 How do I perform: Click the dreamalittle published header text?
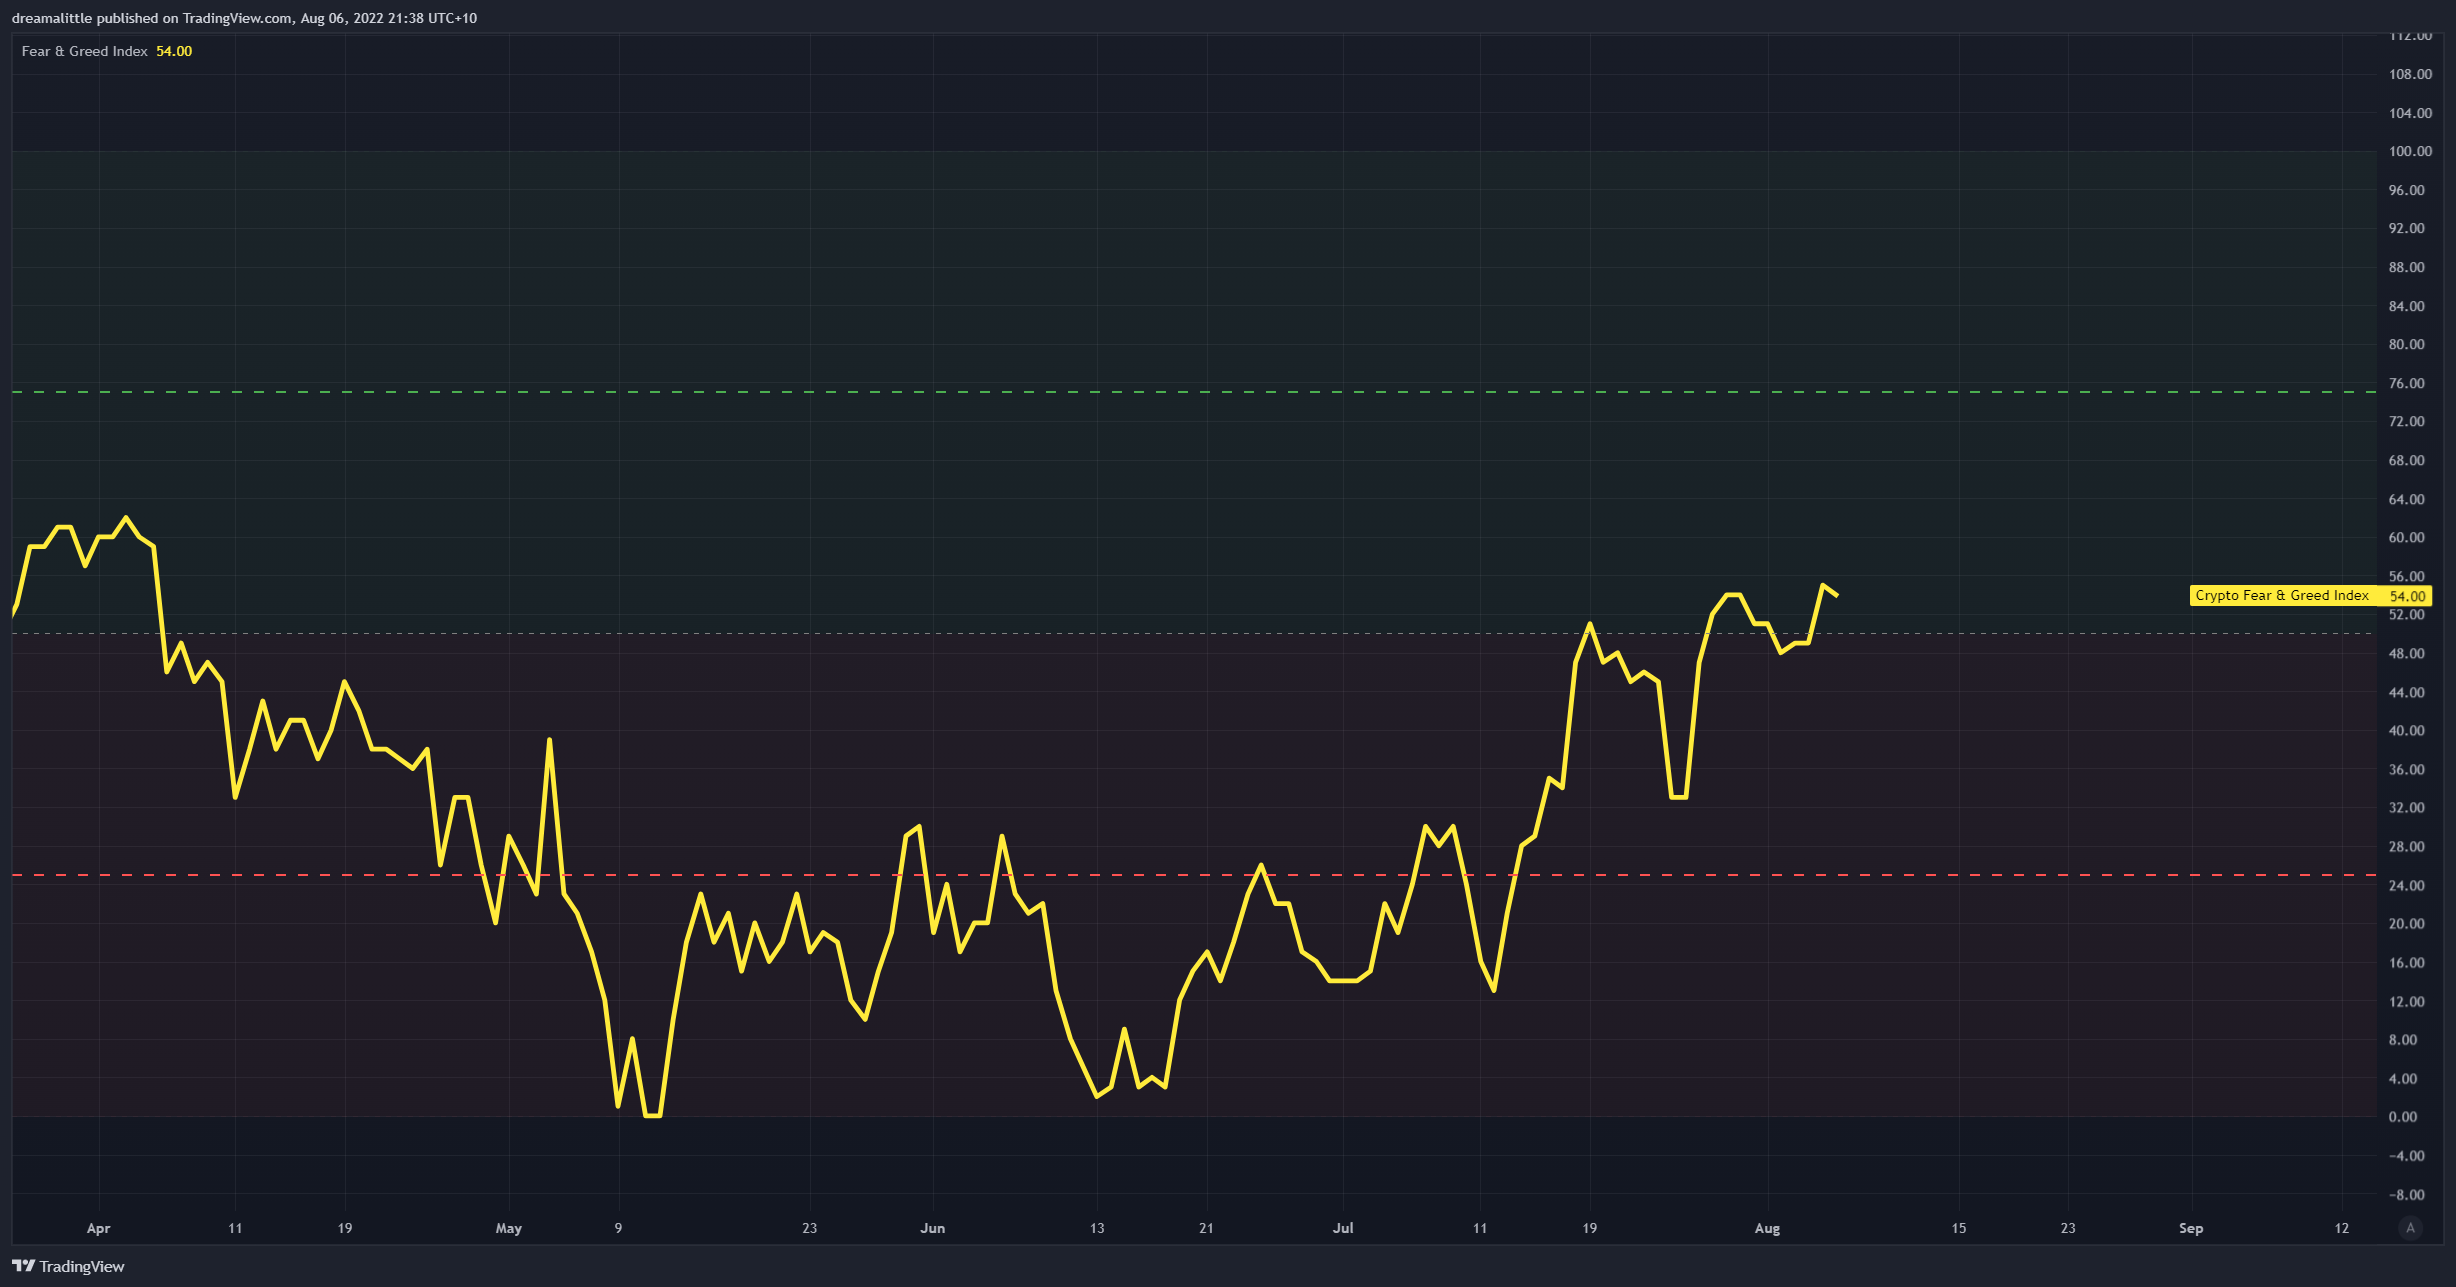point(244,18)
